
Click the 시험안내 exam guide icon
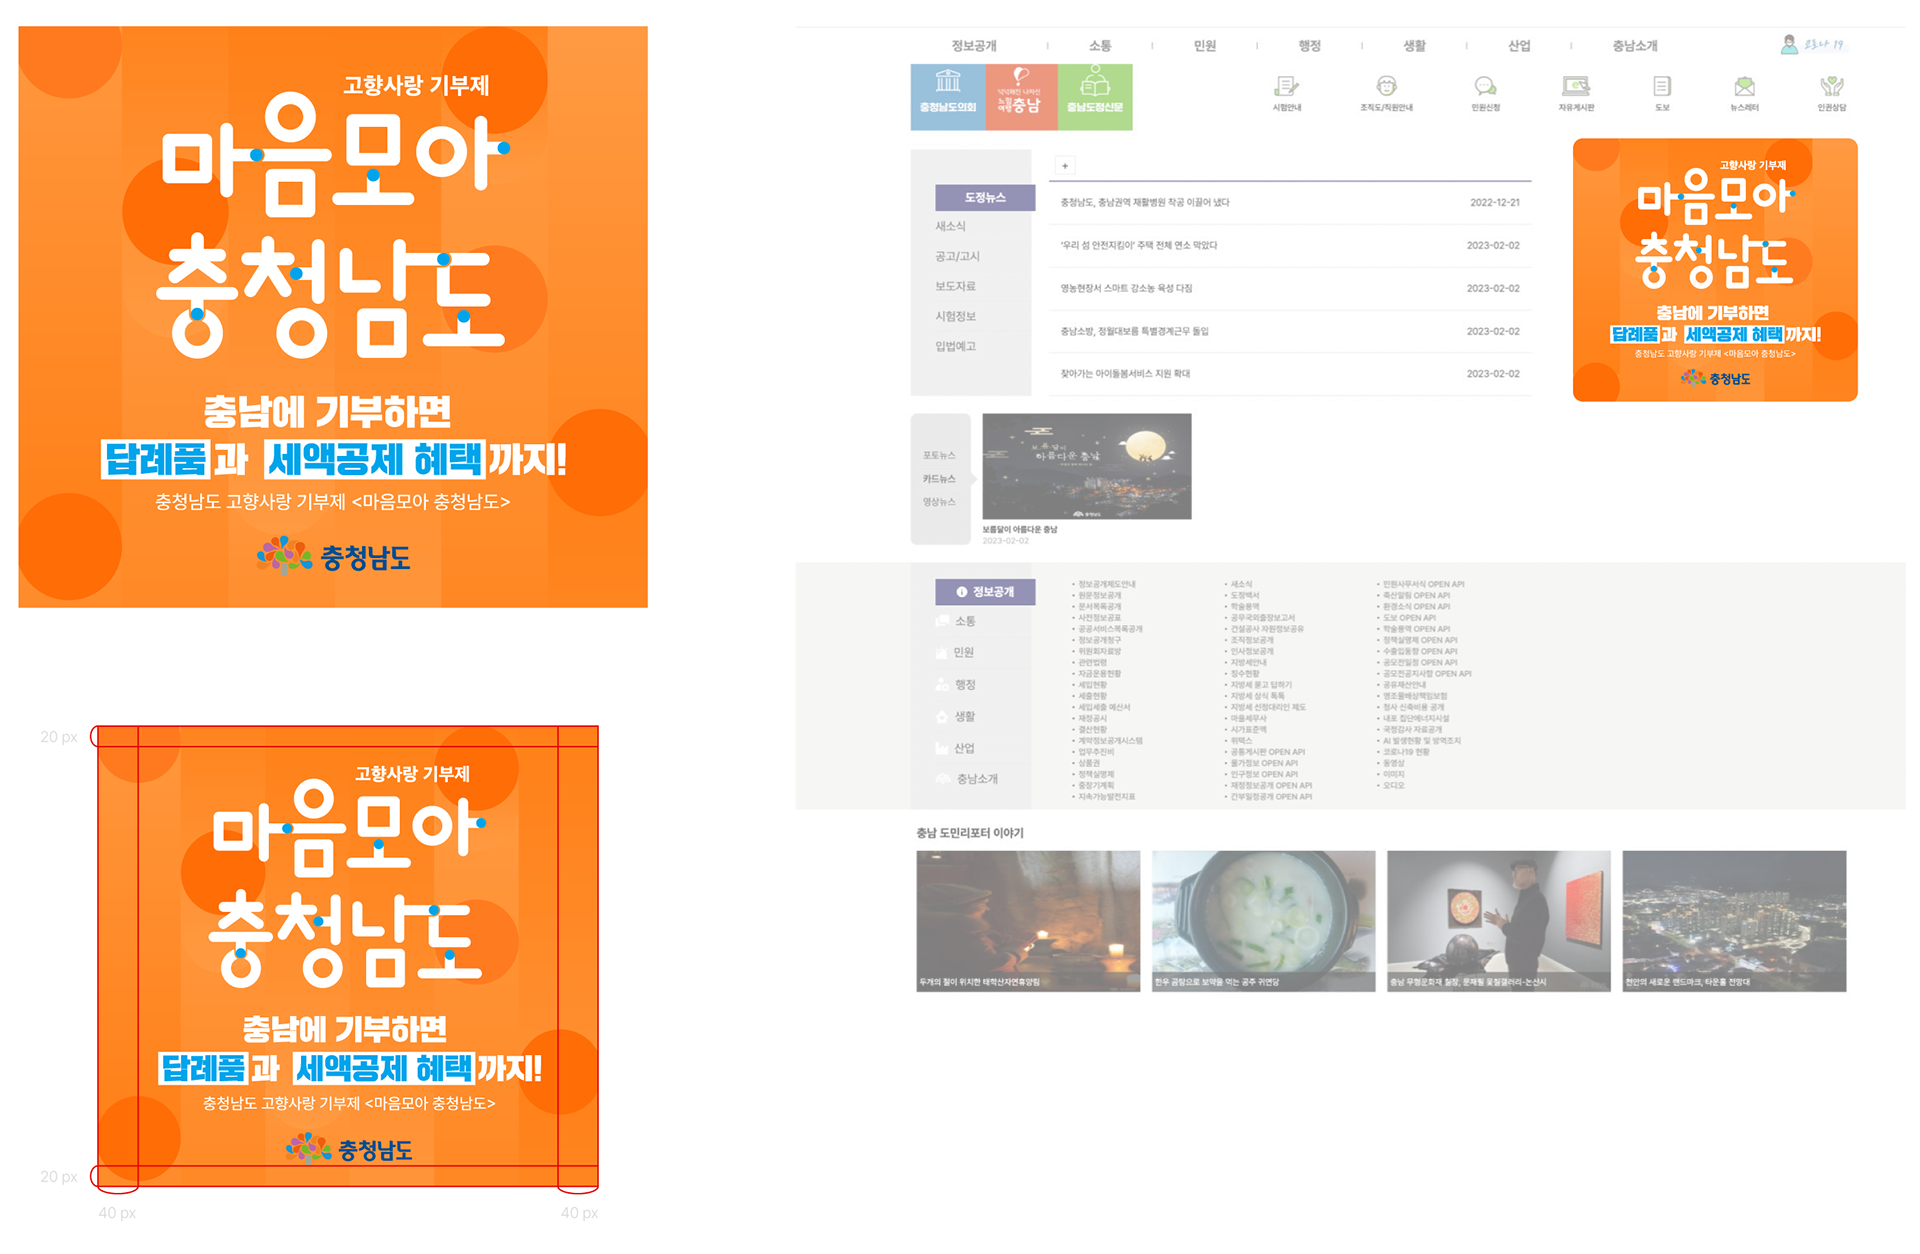coord(1286,88)
